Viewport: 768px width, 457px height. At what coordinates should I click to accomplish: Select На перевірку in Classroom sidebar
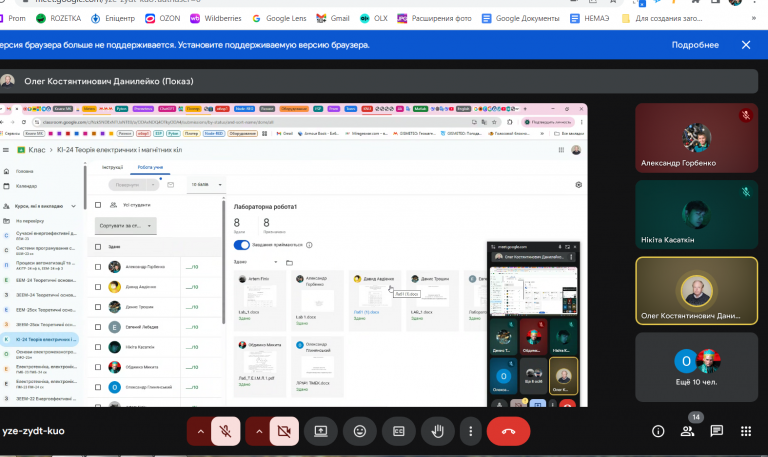[29, 221]
